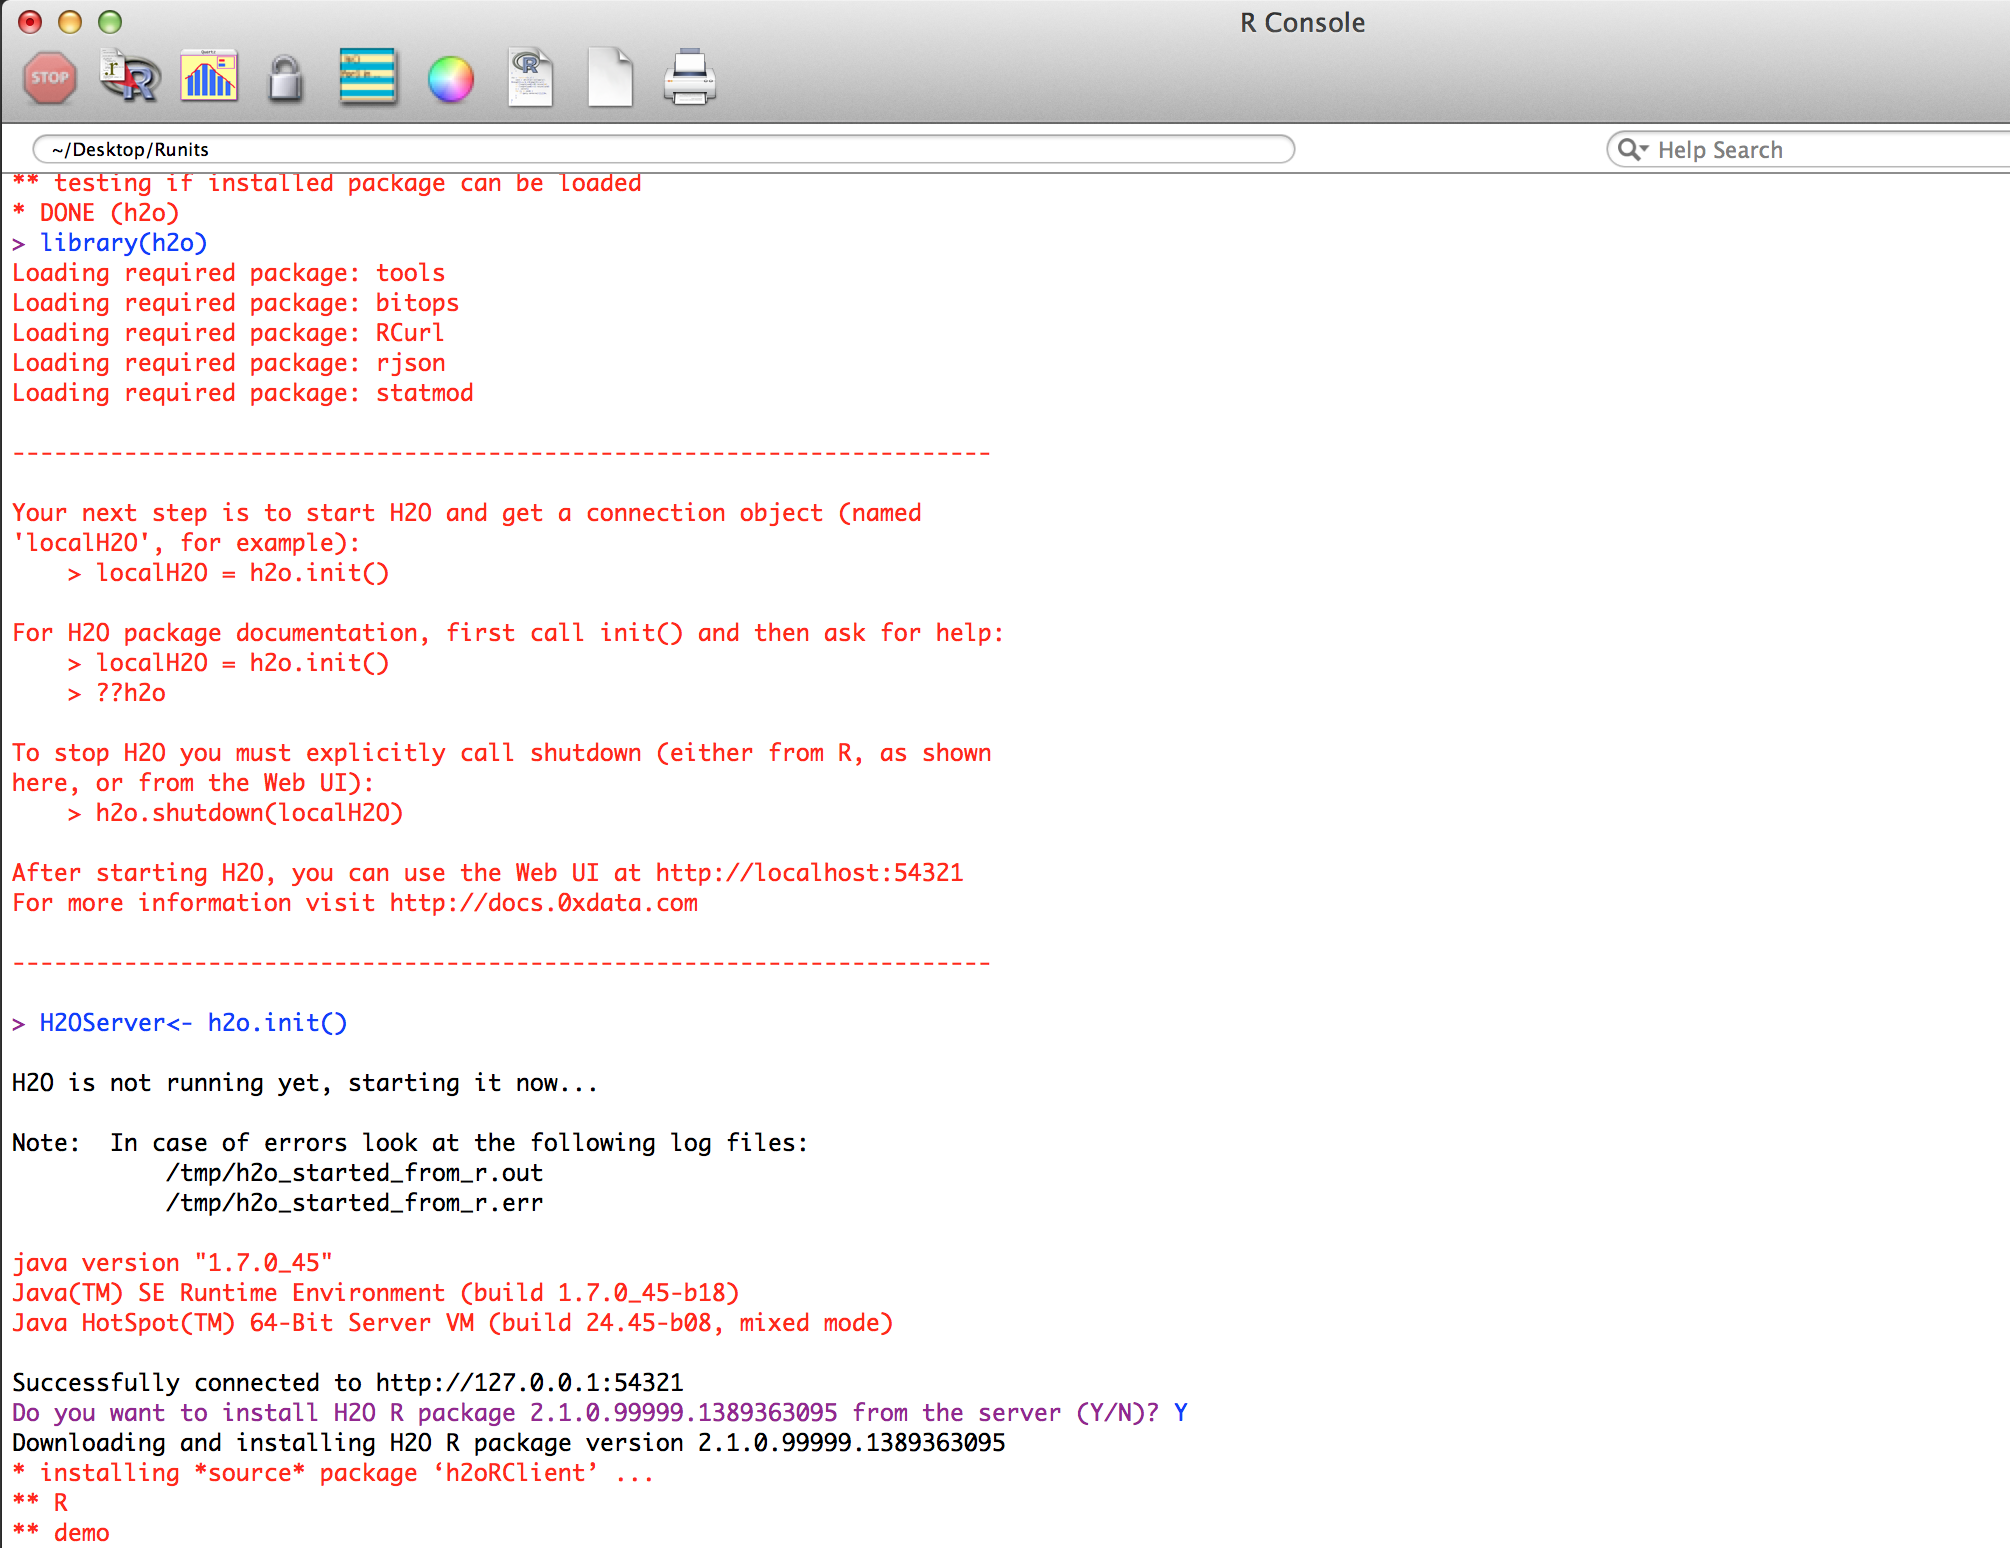
Task: Select the library(h2o) command text
Action: 124,242
